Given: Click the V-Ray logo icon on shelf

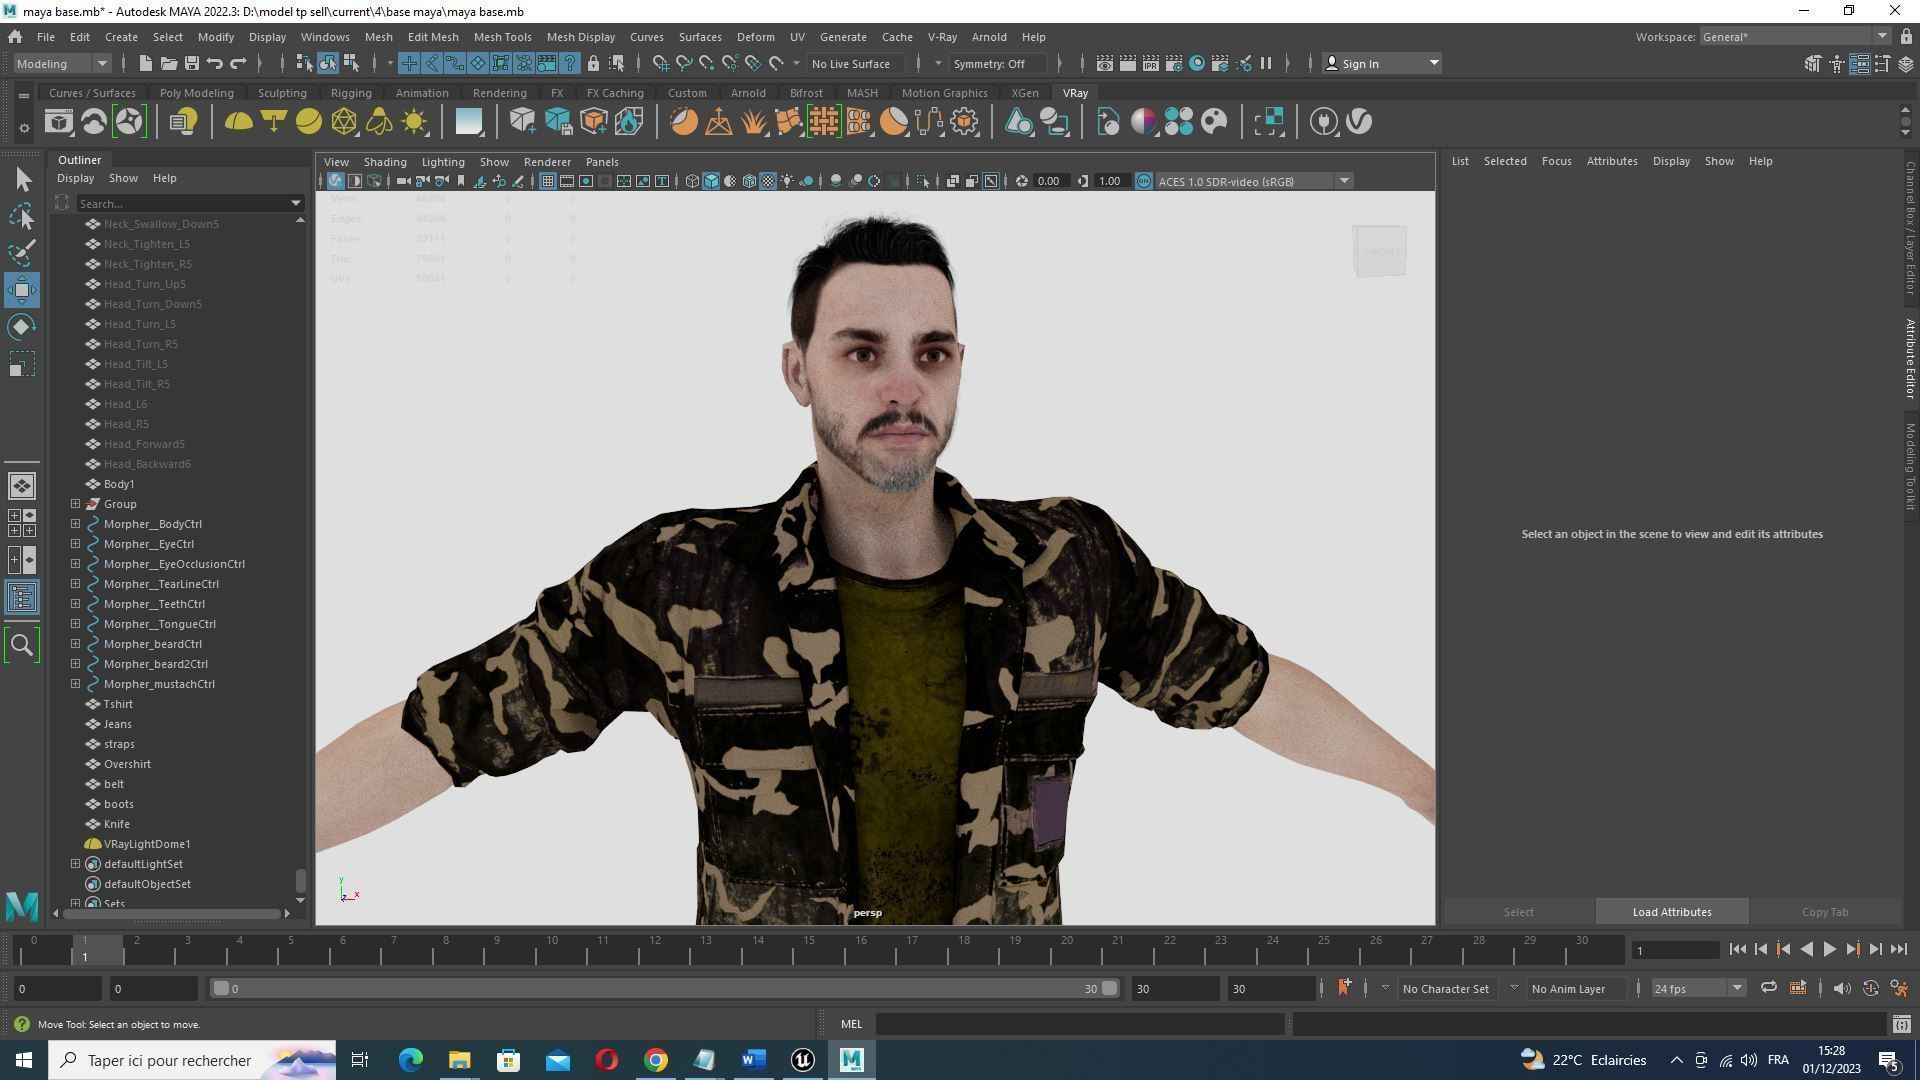Looking at the screenshot, I should pyautogui.click(x=1359, y=122).
